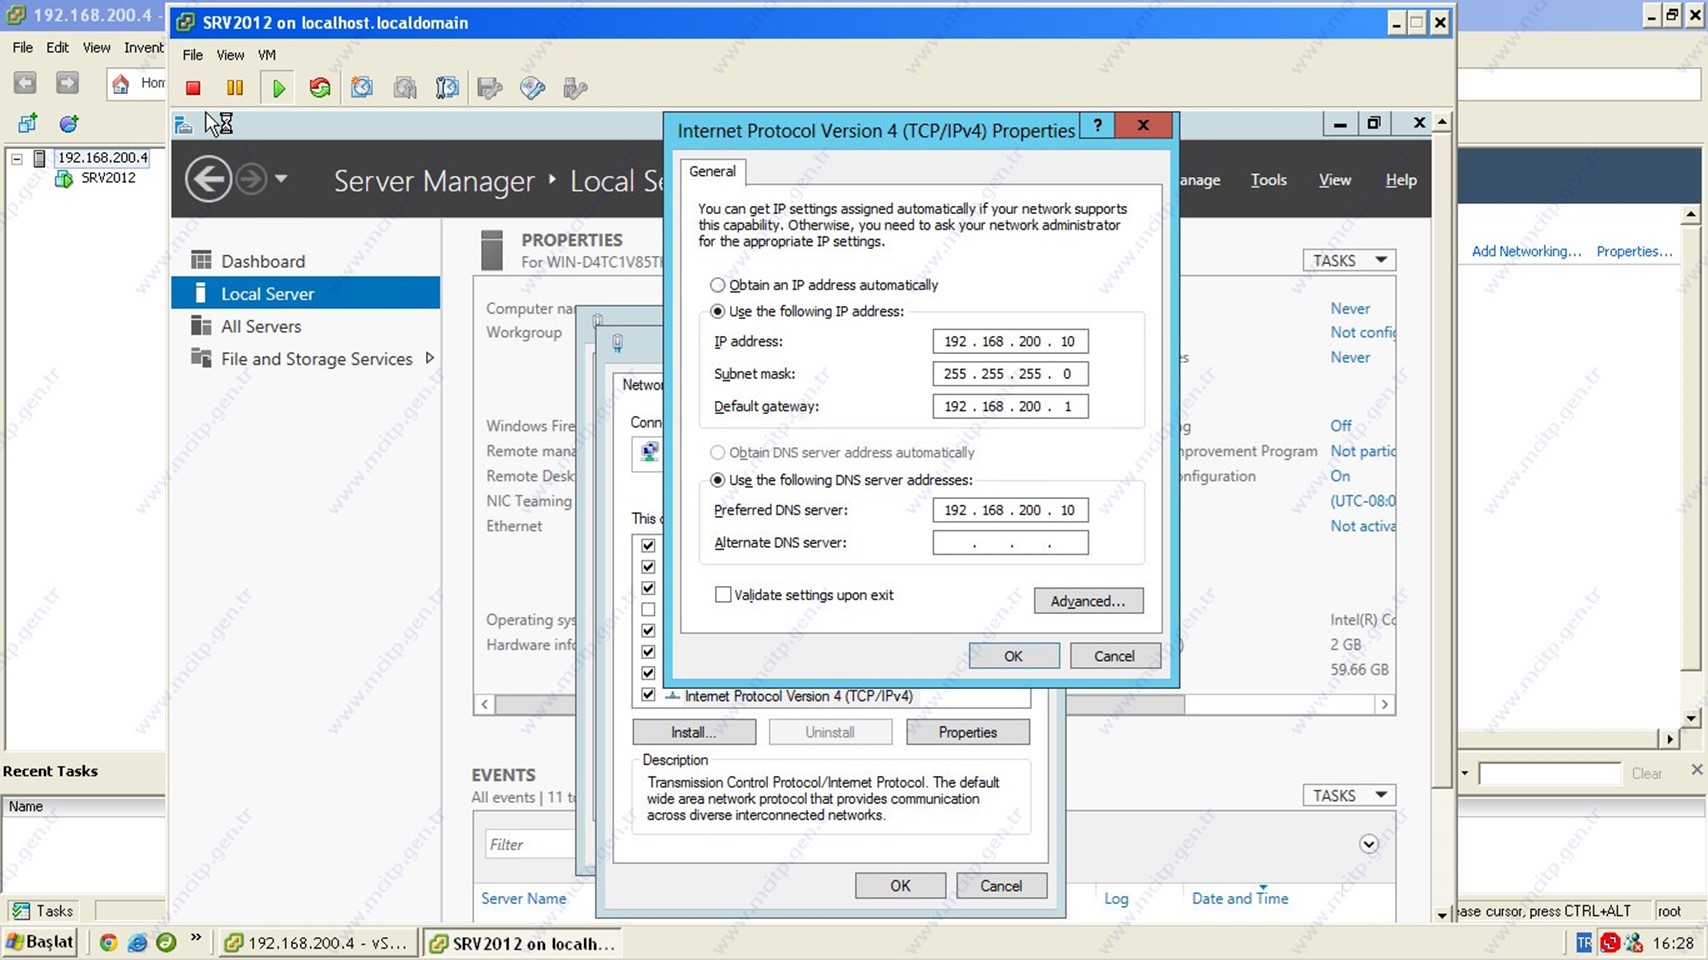Open the Snapshot Manager wrench-clock icon
The height and width of the screenshot is (960, 1708).
point(447,88)
